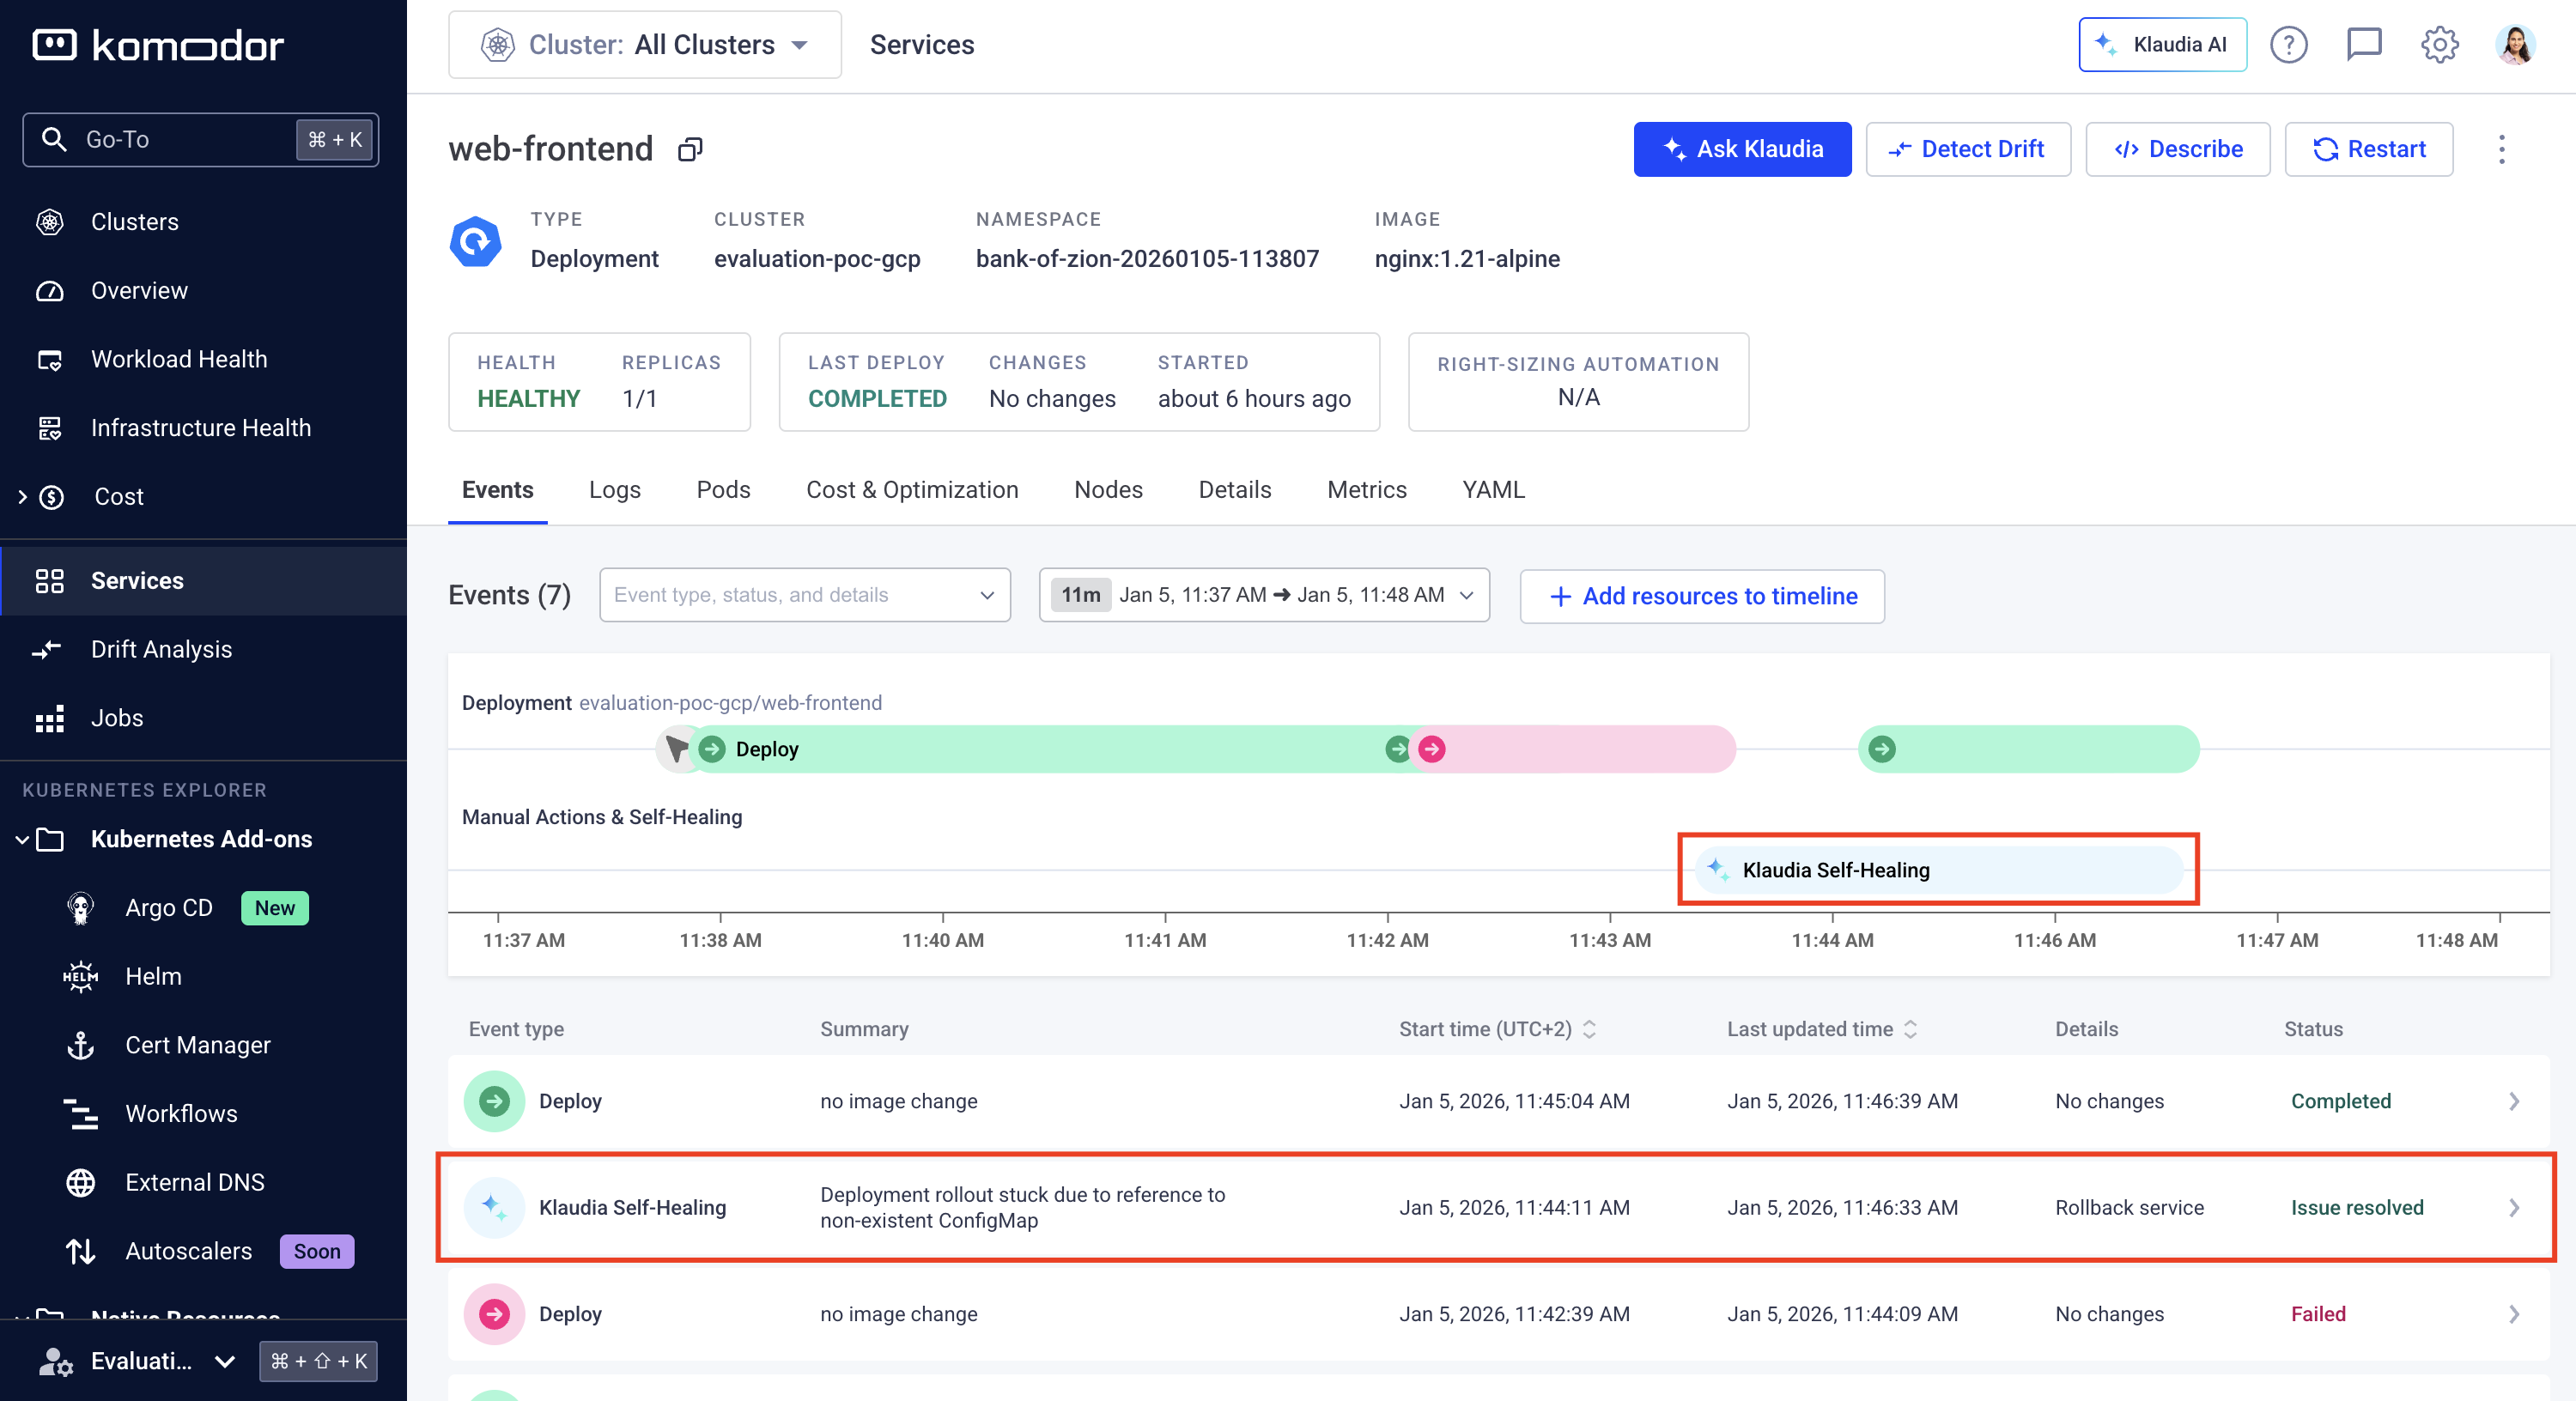Switch to the YAML tab

[x=1492, y=490]
